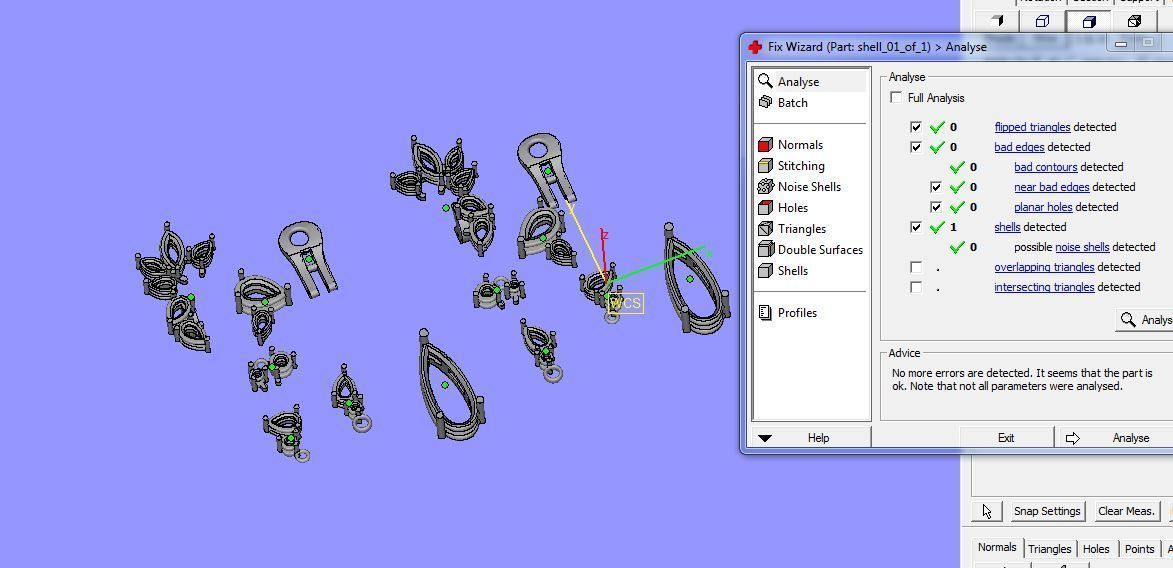Open the flipped triangles link
This screenshot has height=568, width=1173.
pos(1032,127)
